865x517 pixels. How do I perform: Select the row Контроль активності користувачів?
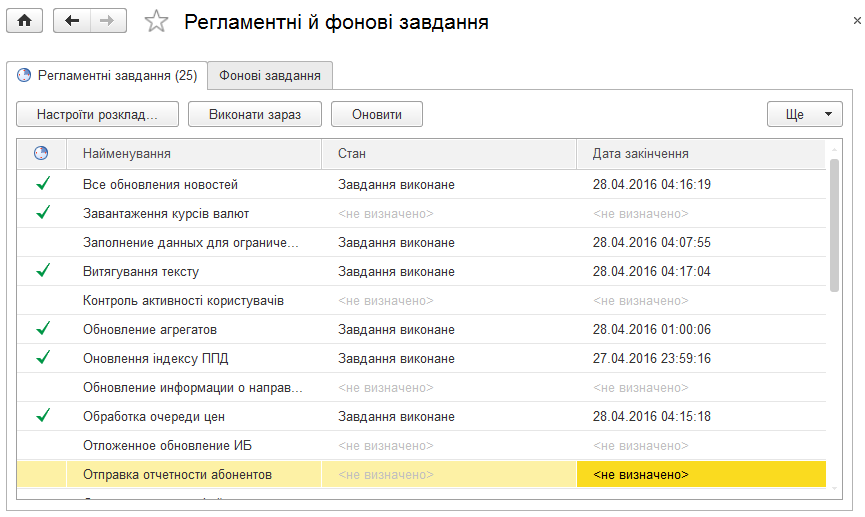[x=421, y=301]
